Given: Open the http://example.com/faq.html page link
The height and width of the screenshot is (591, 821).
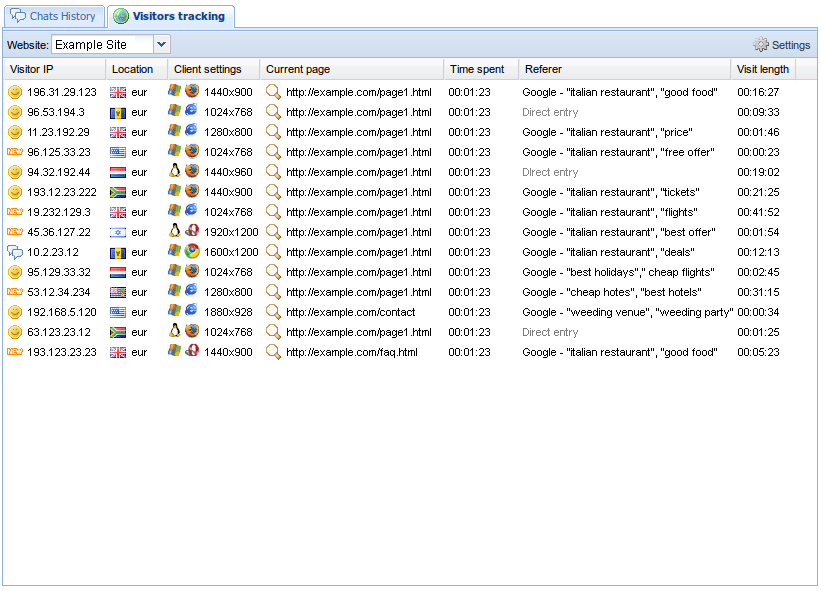Looking at the screenshot, I should pyautogui.click(x=351, y=352).
